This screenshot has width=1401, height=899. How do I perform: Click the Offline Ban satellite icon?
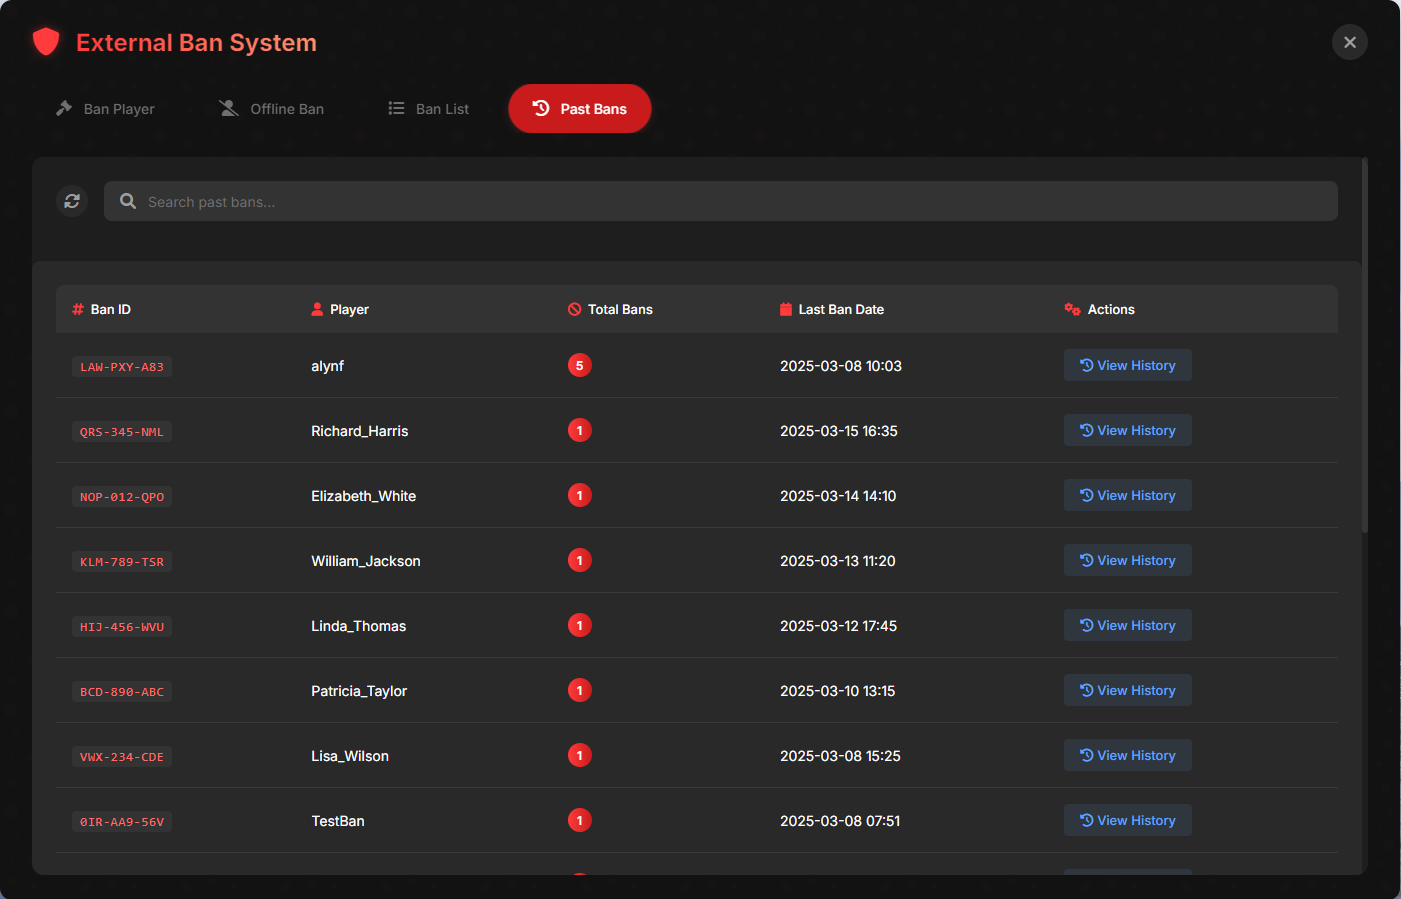[228, 108]
